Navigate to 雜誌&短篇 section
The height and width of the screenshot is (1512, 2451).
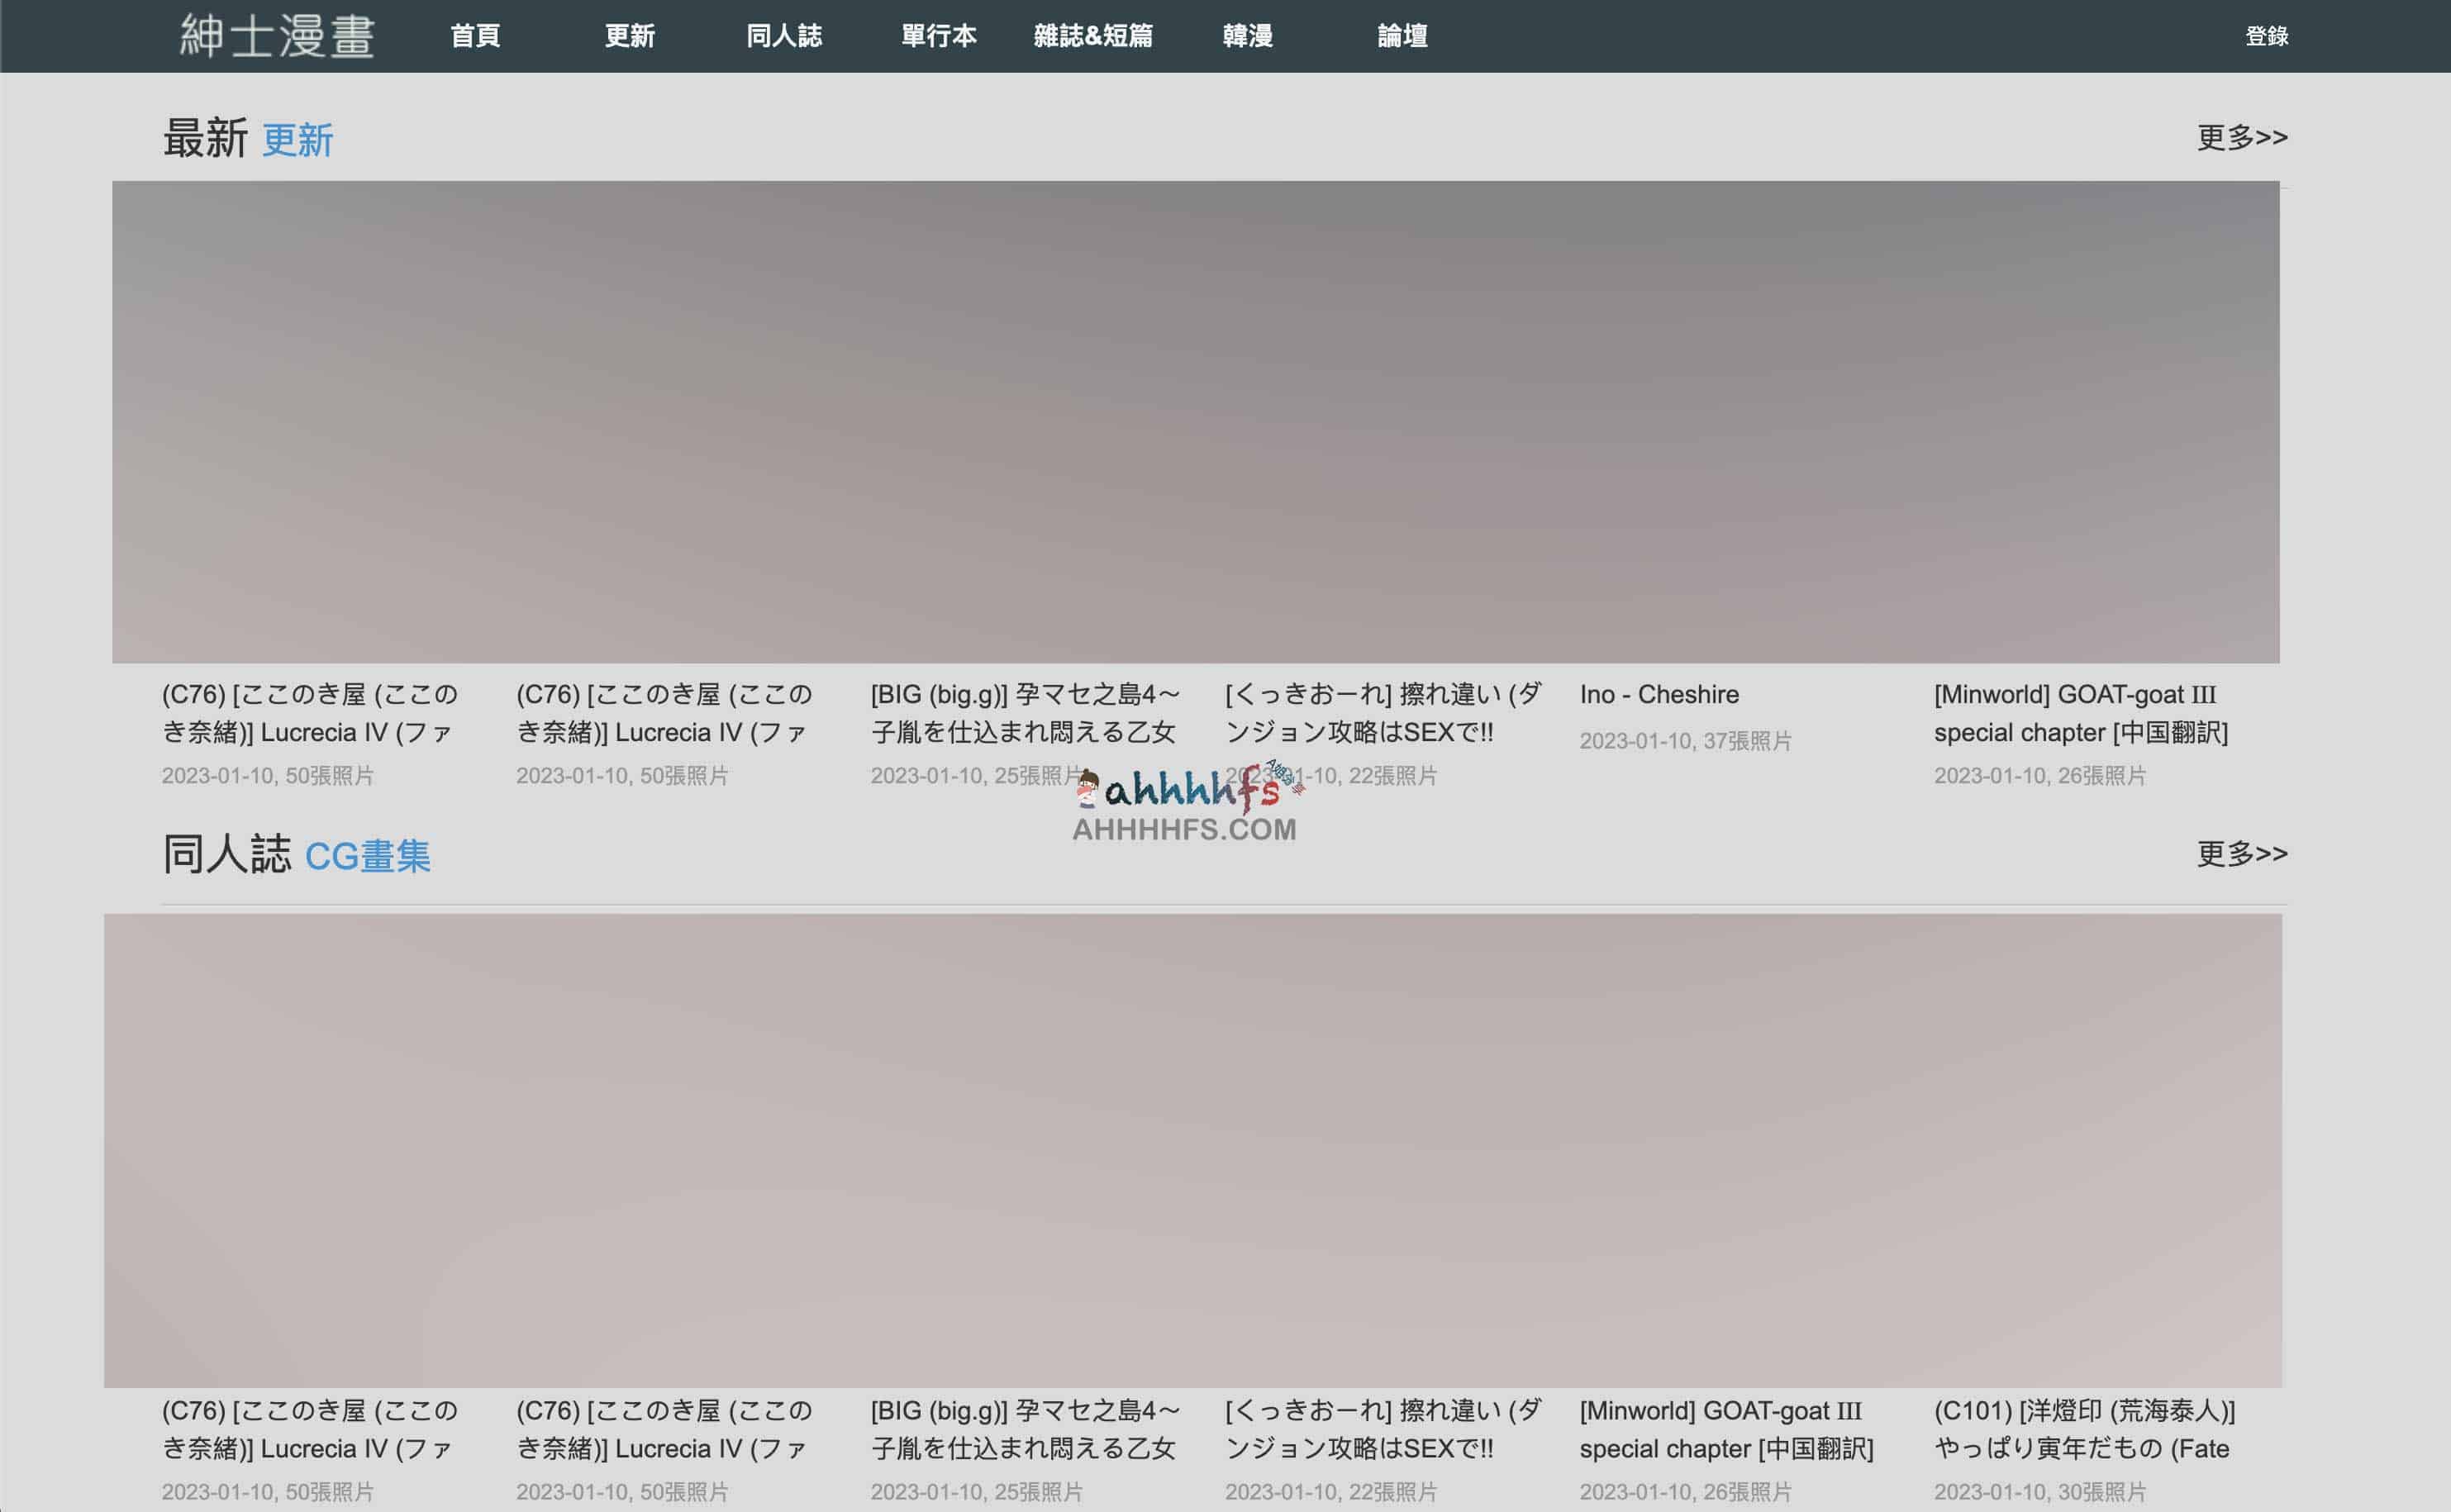tap(1092, 36)
